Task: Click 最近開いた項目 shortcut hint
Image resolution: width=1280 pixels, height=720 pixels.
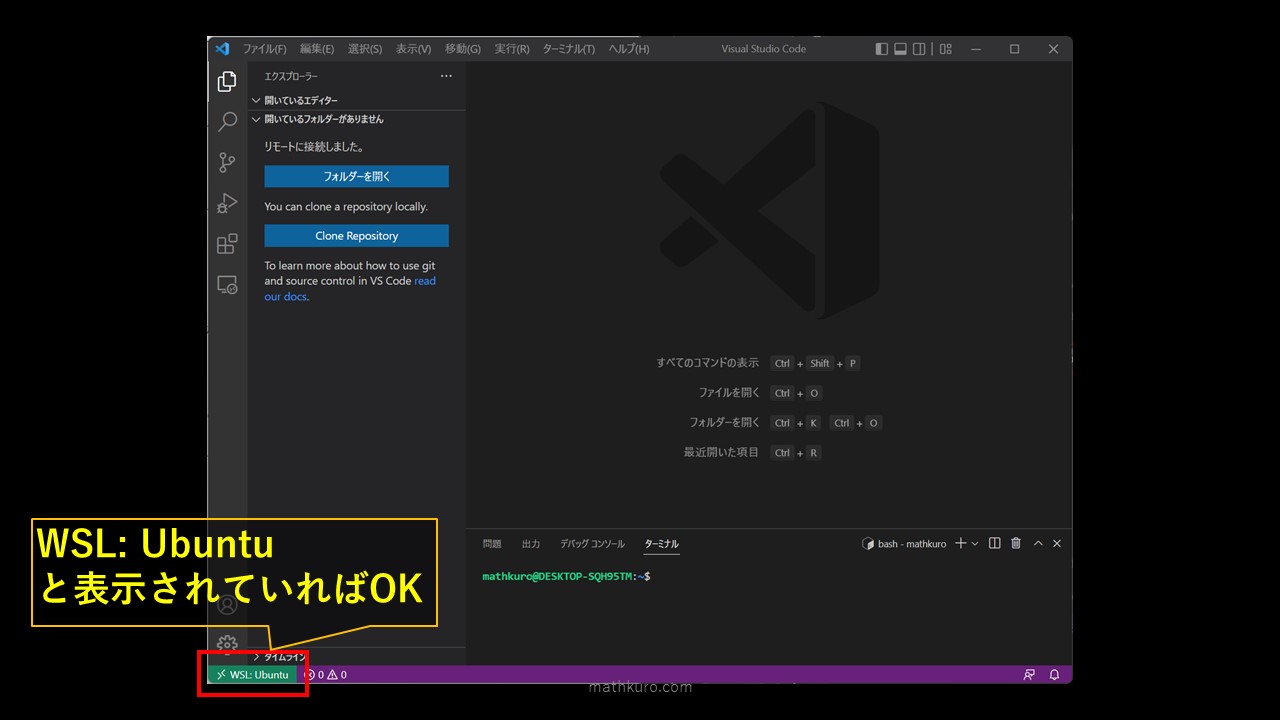Action: [x=721, y=453]
